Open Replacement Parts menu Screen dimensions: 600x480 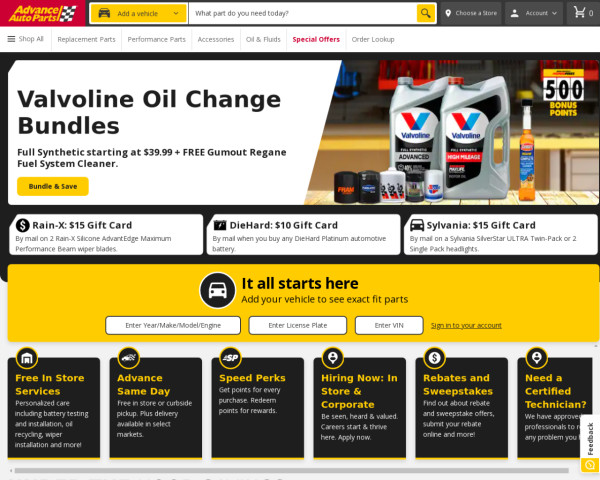86,39
